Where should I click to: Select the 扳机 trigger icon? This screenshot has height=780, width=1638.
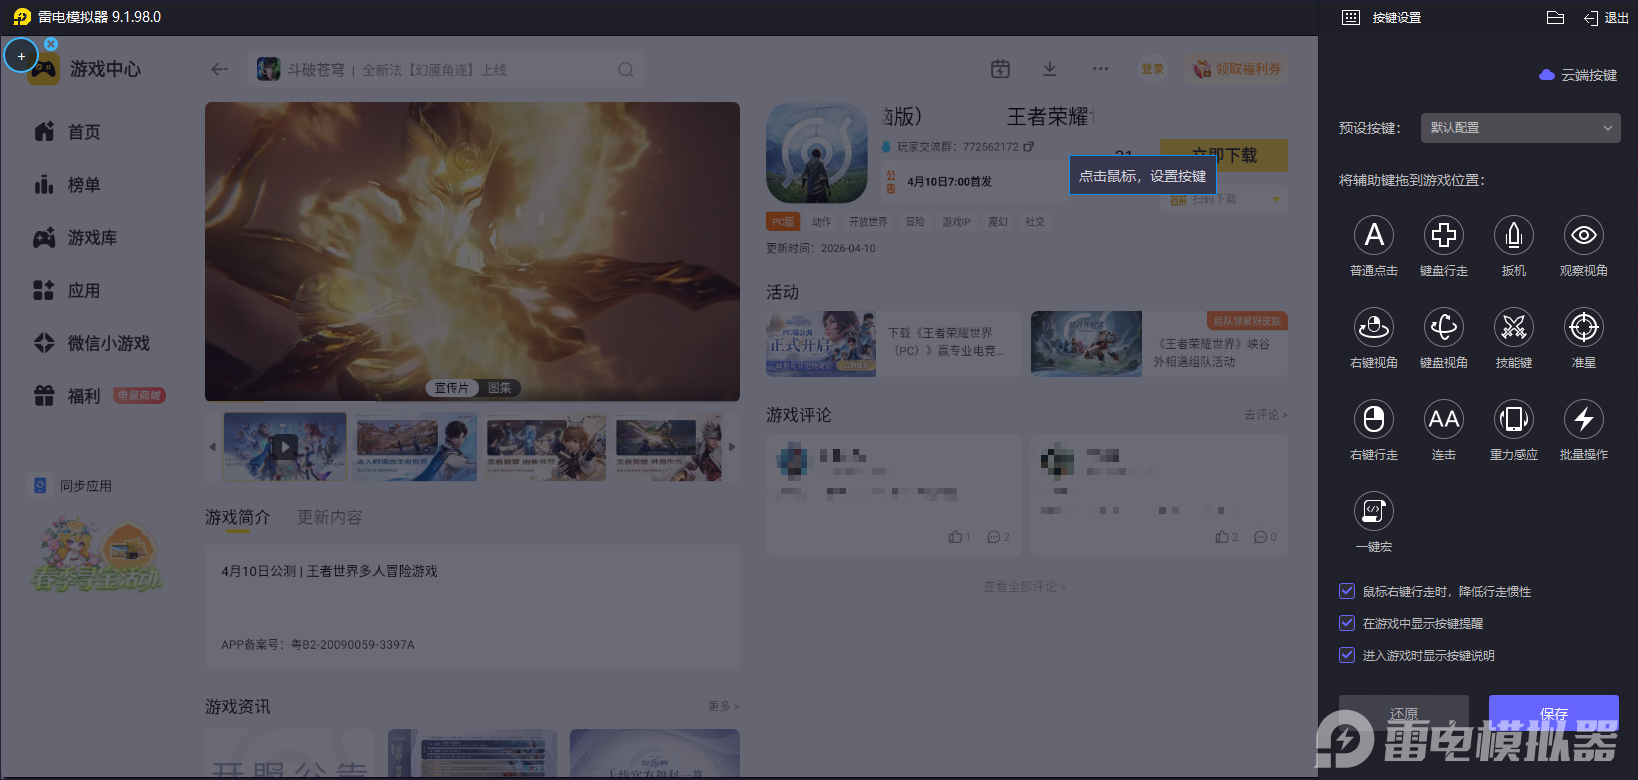click(x=1514, y=235)
